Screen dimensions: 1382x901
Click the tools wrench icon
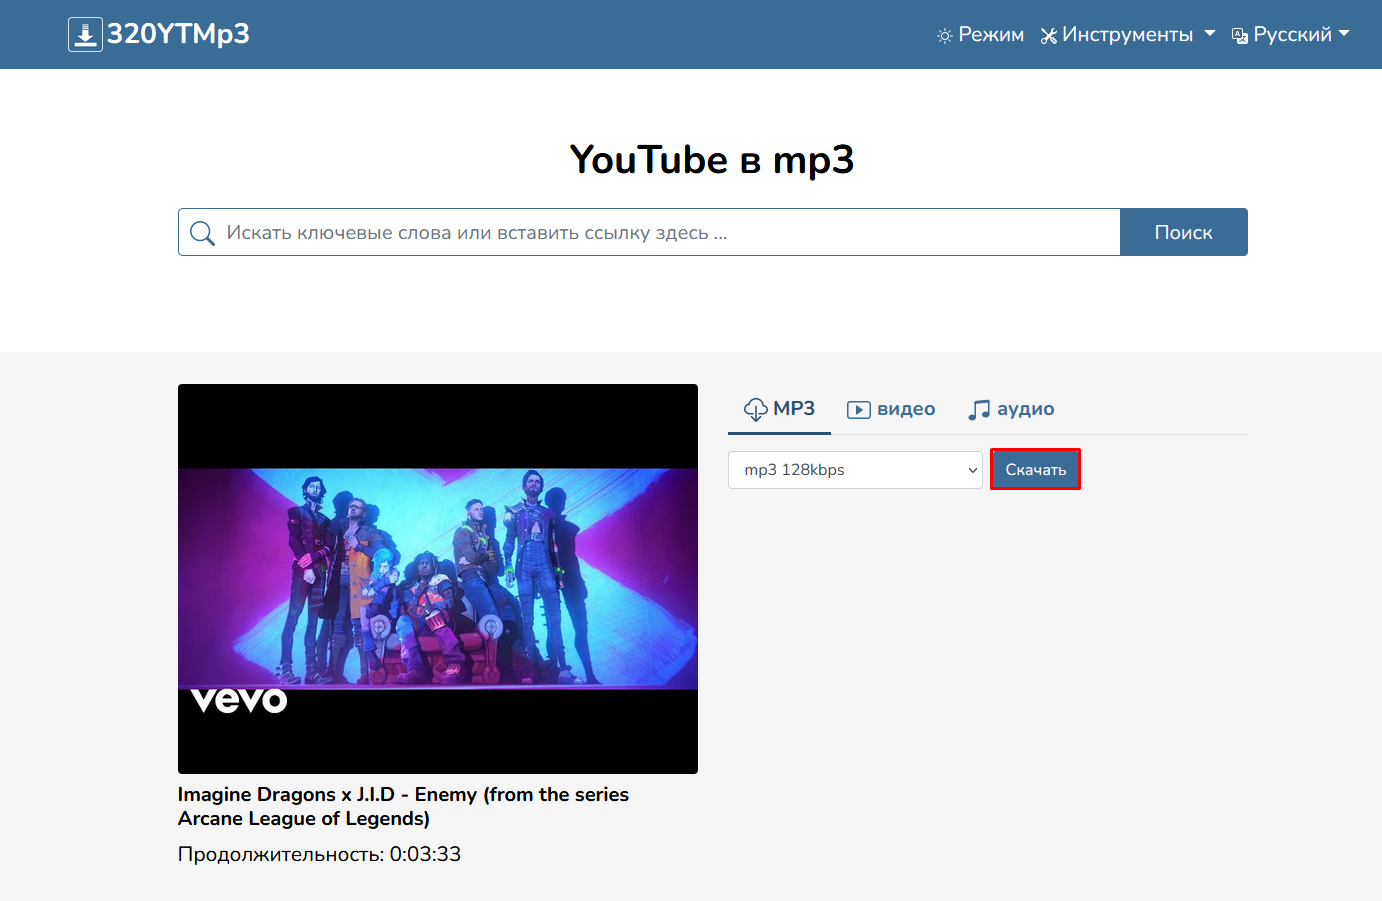[x=1048, y=36]
